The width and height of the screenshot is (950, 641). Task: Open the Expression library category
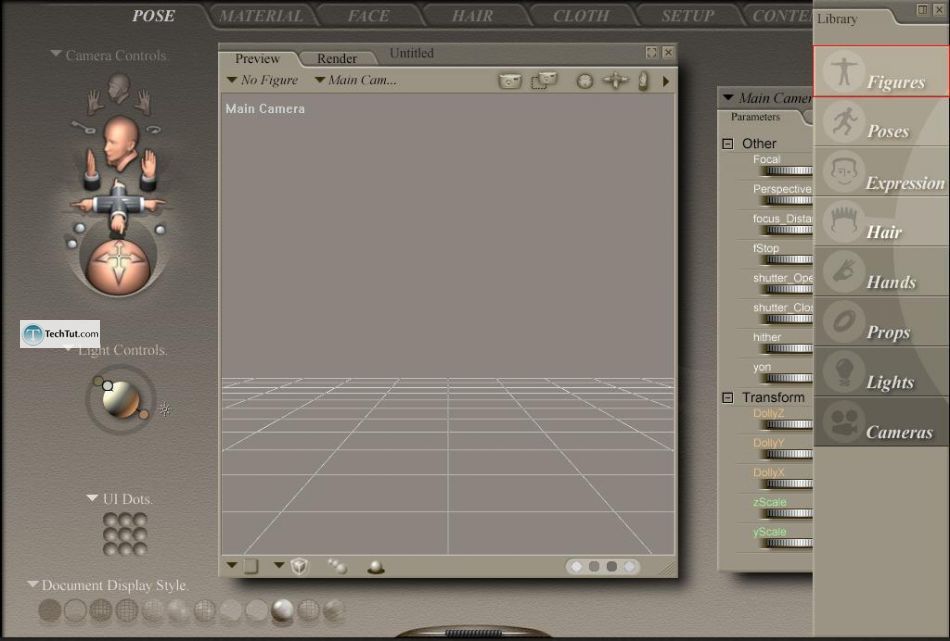click(x=880, y=171)
